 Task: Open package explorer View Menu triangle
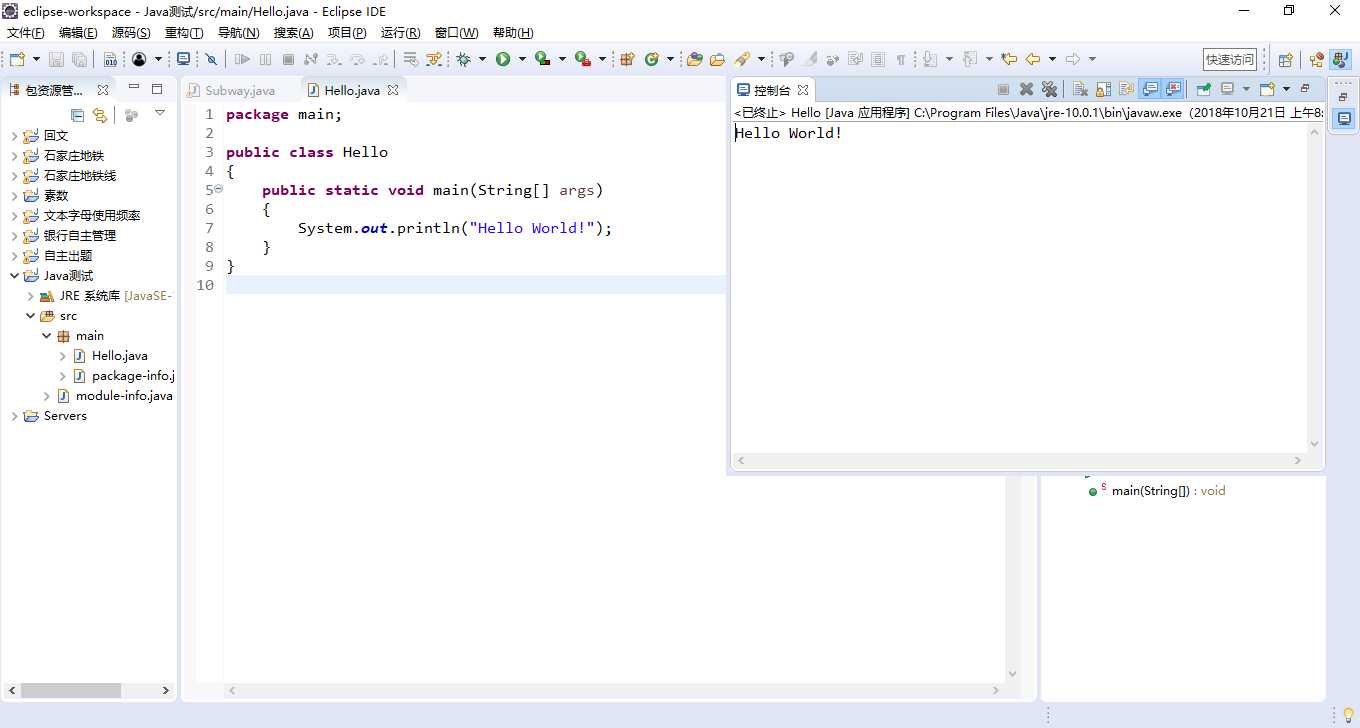point(160,113)
